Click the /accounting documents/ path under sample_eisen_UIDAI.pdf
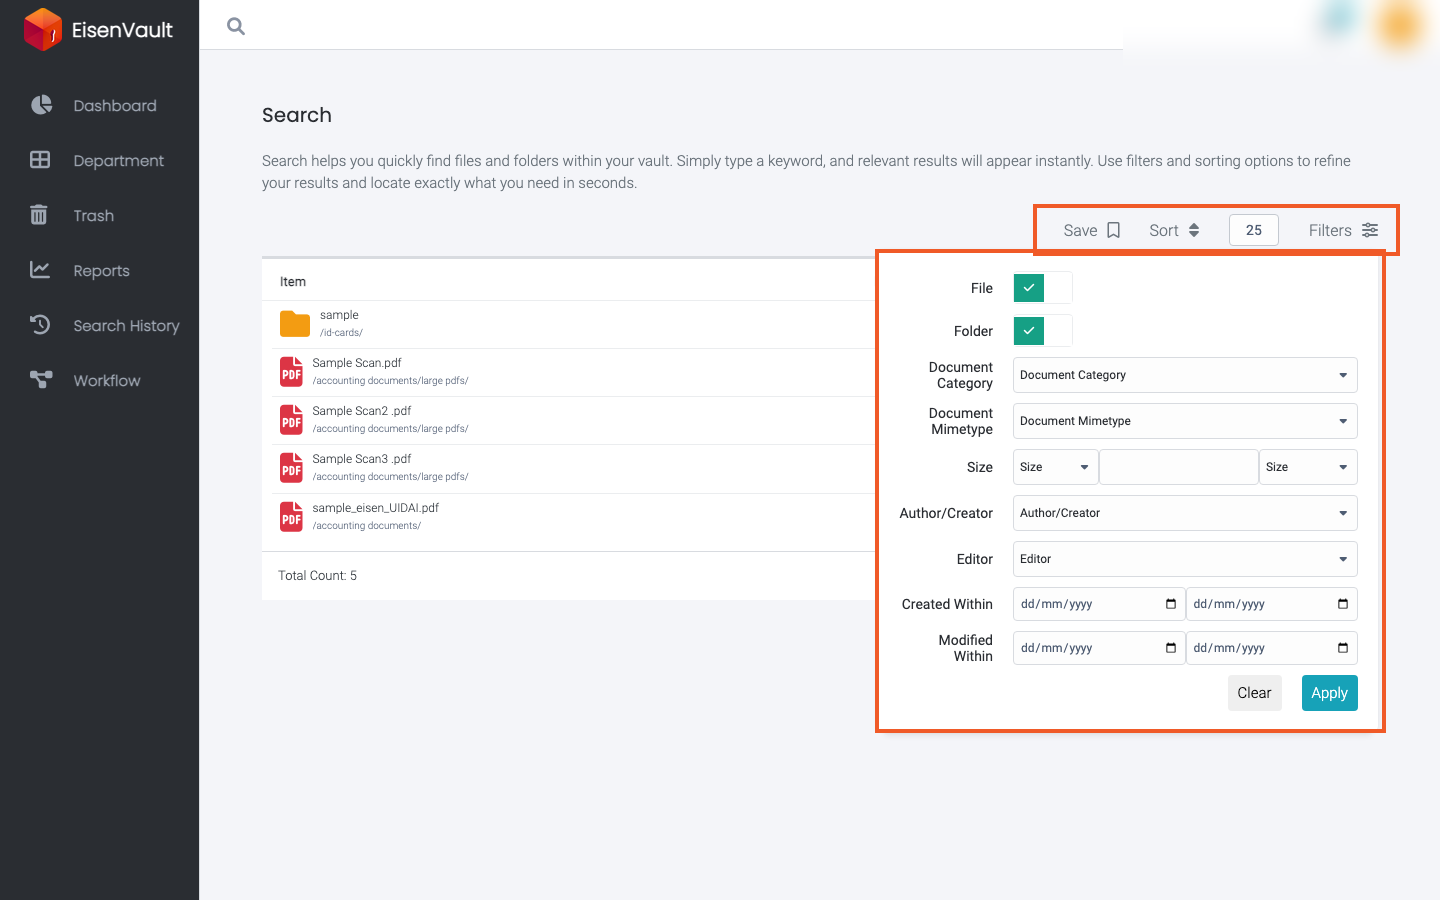The width and height of the screenshot is (1440, 900). pos(367,526)
